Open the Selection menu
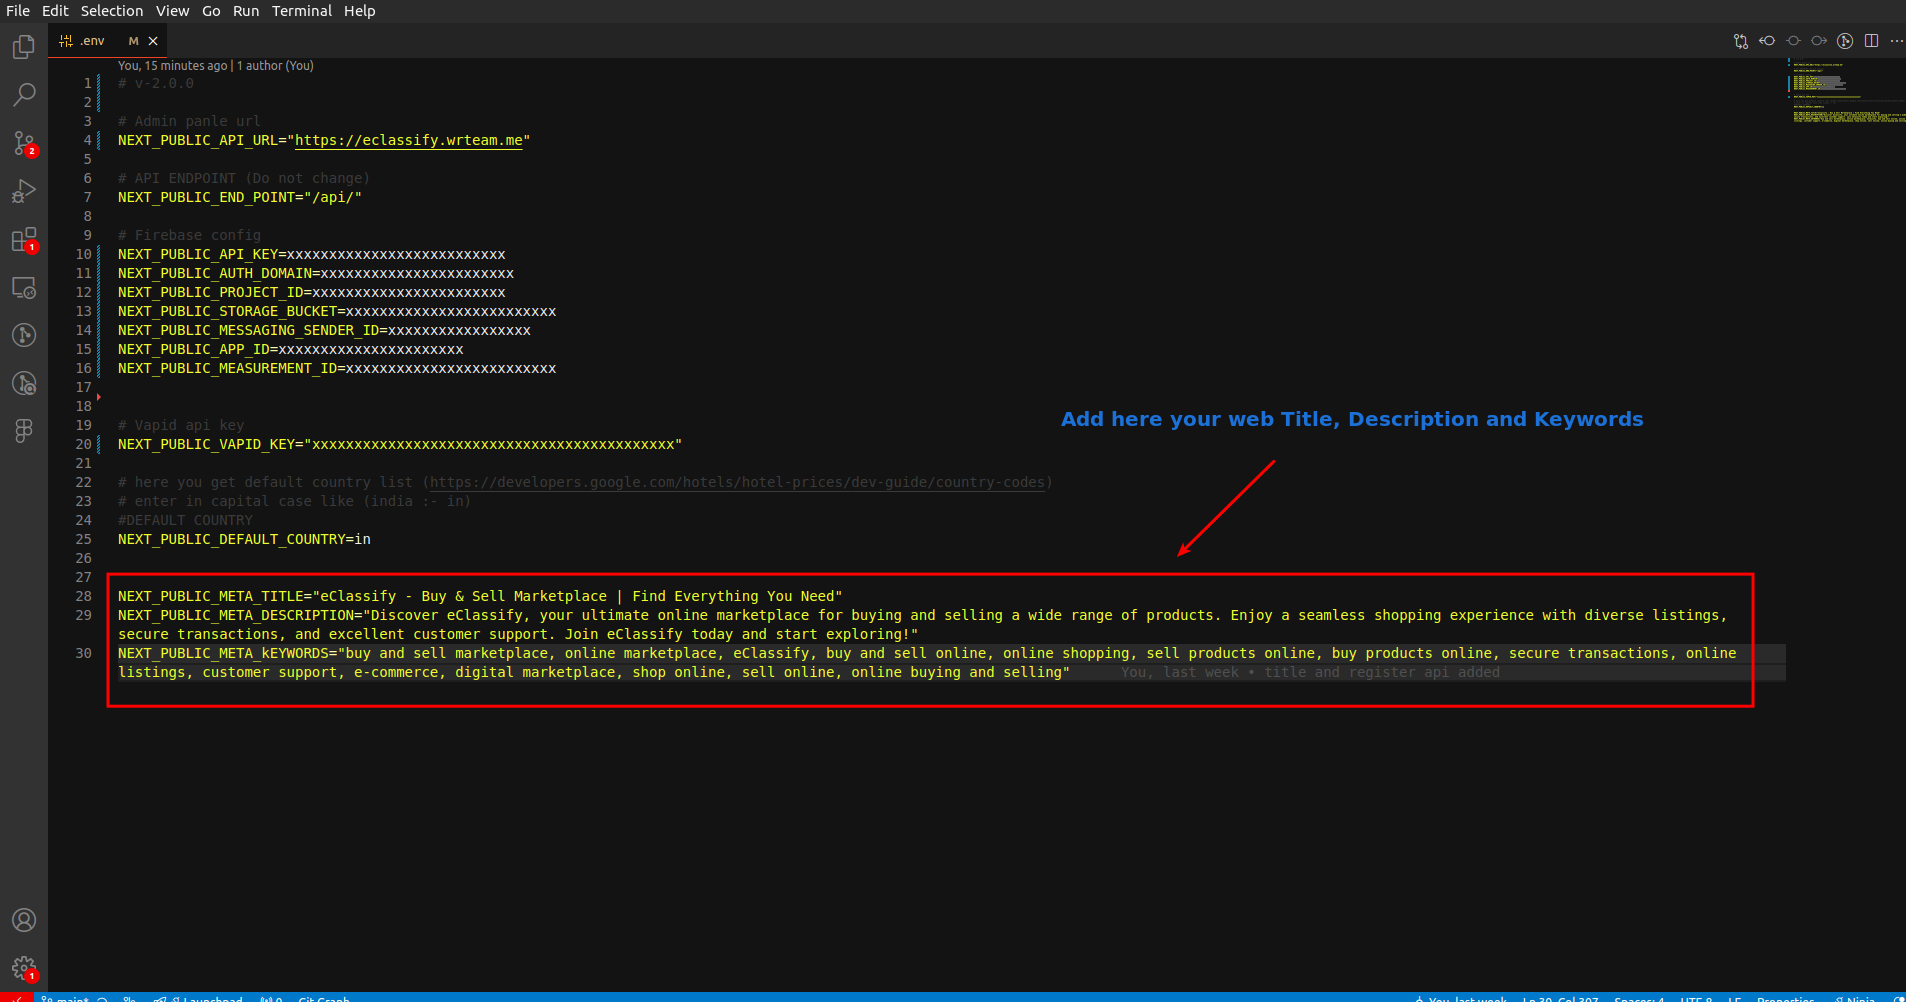Image resolution: width=1906 pixels, height=1002 pixels. [111, 11]
